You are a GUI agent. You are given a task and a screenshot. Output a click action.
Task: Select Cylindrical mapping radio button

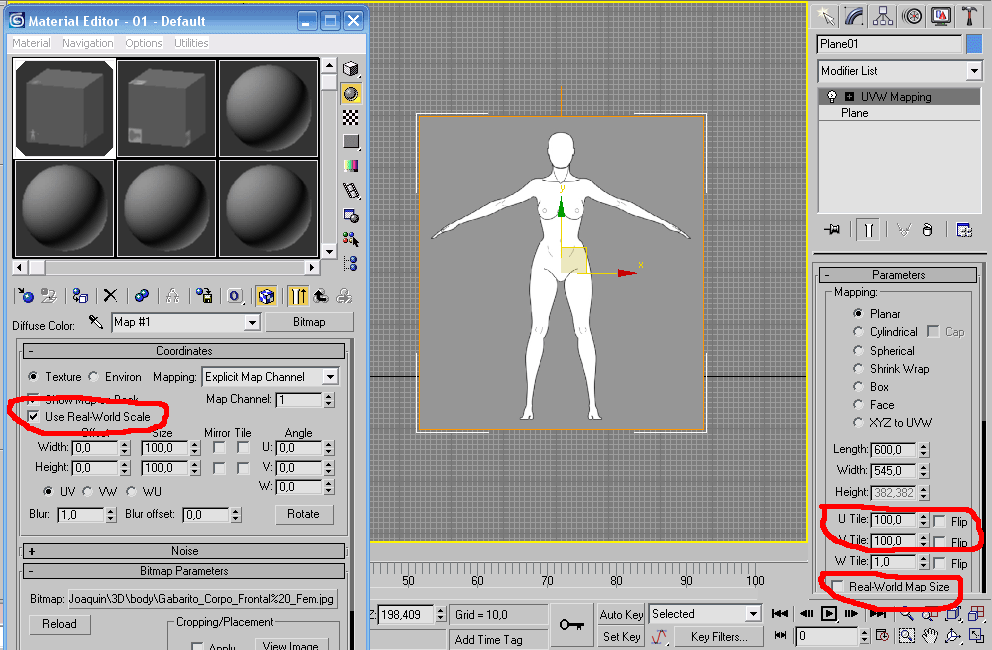click(x=858, y=332)
